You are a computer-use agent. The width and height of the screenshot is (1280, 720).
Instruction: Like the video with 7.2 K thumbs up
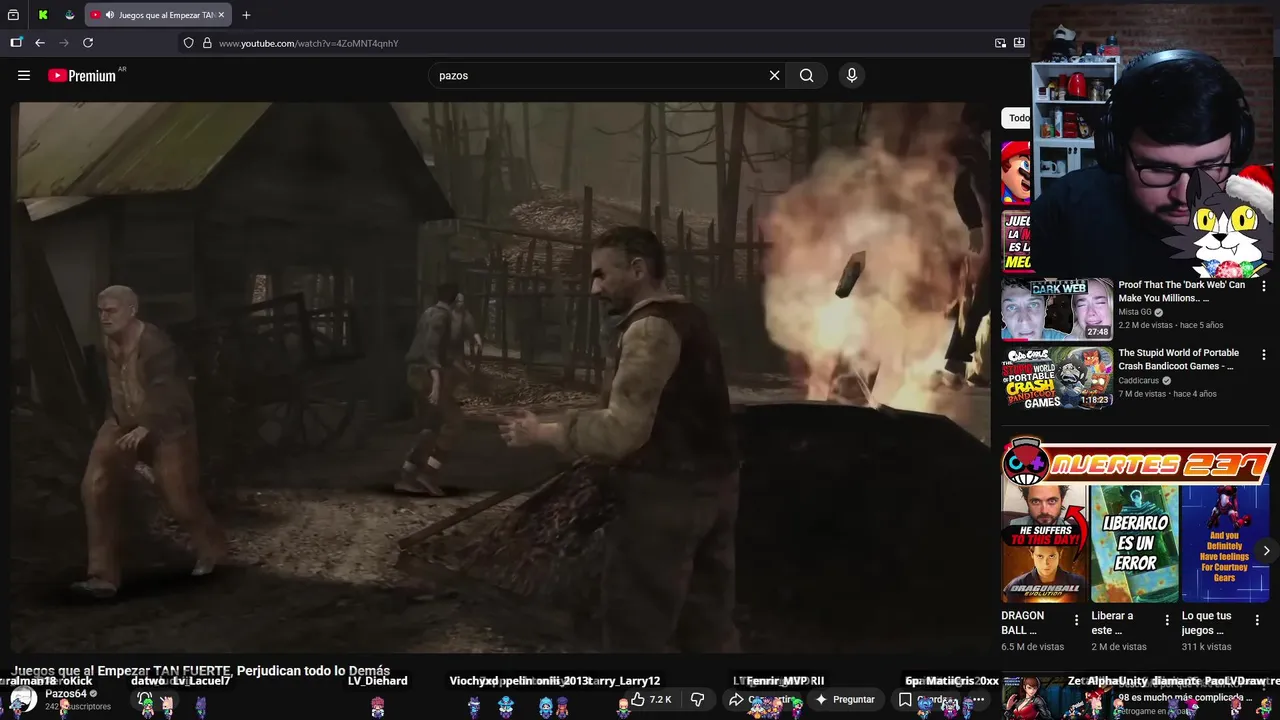click(x=651, y=699)
